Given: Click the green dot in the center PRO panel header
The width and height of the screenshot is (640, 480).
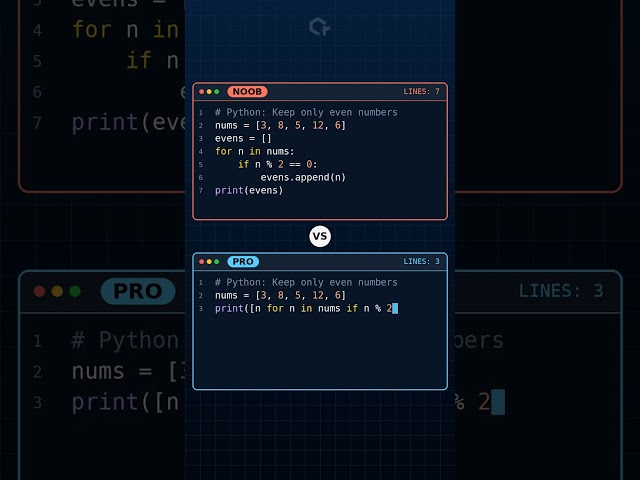Looking at the screenshot, I should [217, 262].
